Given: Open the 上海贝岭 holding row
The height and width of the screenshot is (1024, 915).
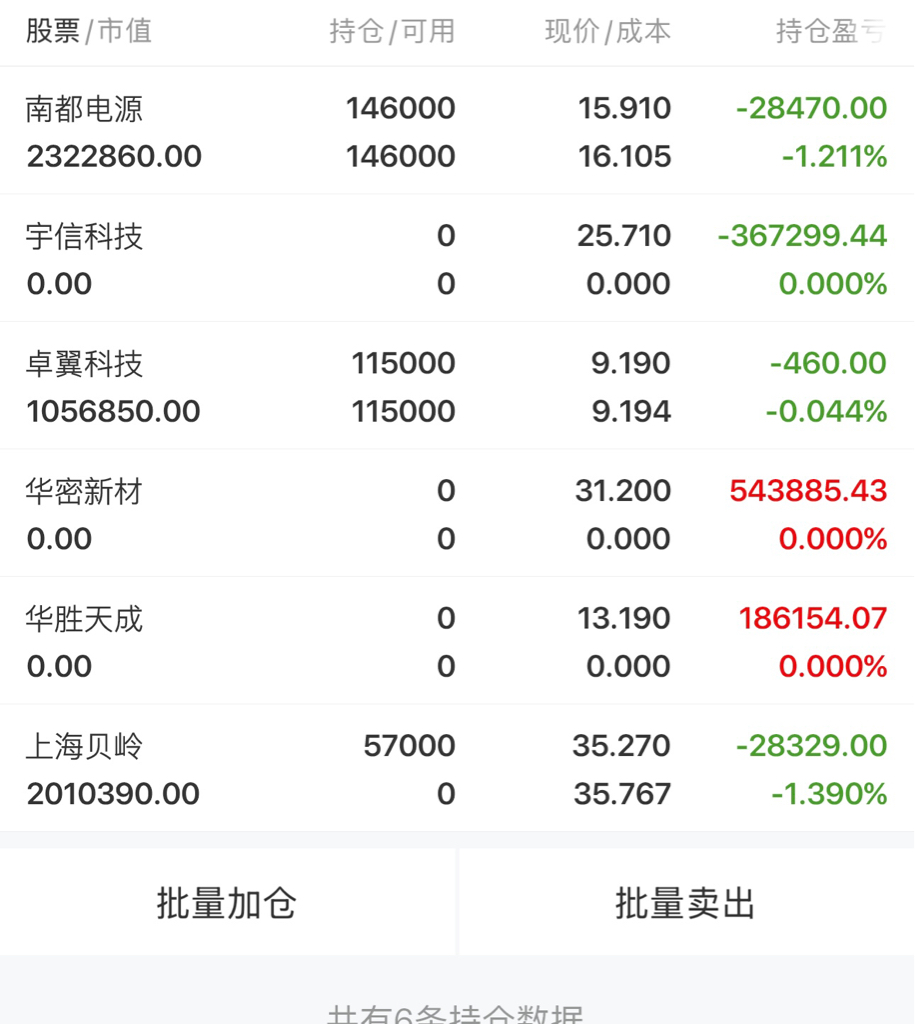Looking at the screenshot, I should coord(457,768).
